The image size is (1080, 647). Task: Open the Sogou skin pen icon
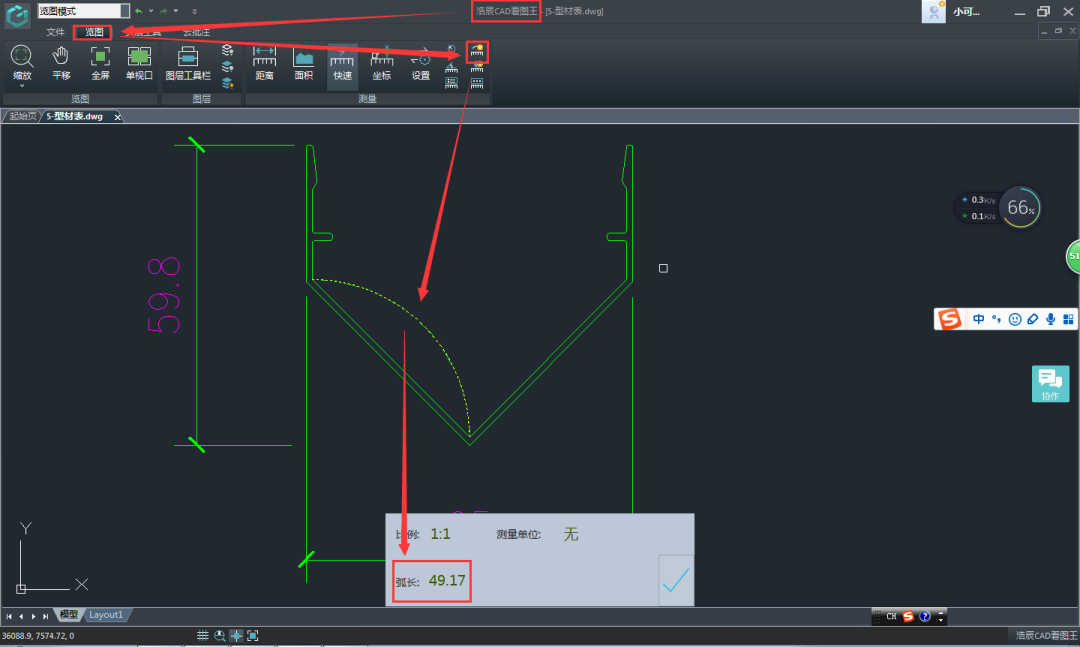pos(1032,319)
